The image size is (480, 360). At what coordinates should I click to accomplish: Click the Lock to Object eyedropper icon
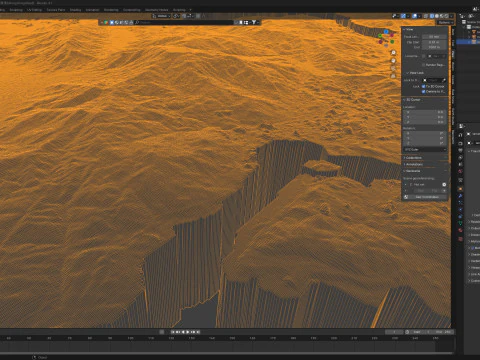click(x=444, y=80)
